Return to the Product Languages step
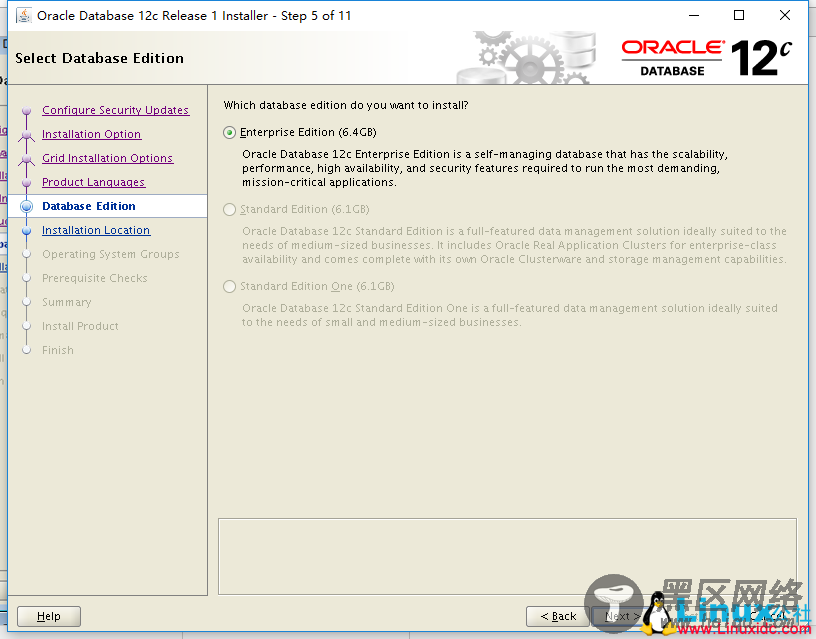Viewport: 816px width, 639px height. (x=94, y=182)
